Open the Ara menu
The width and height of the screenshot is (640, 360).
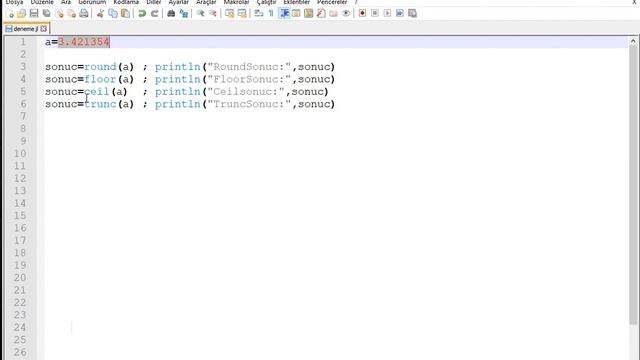click(x=66, y=2)
